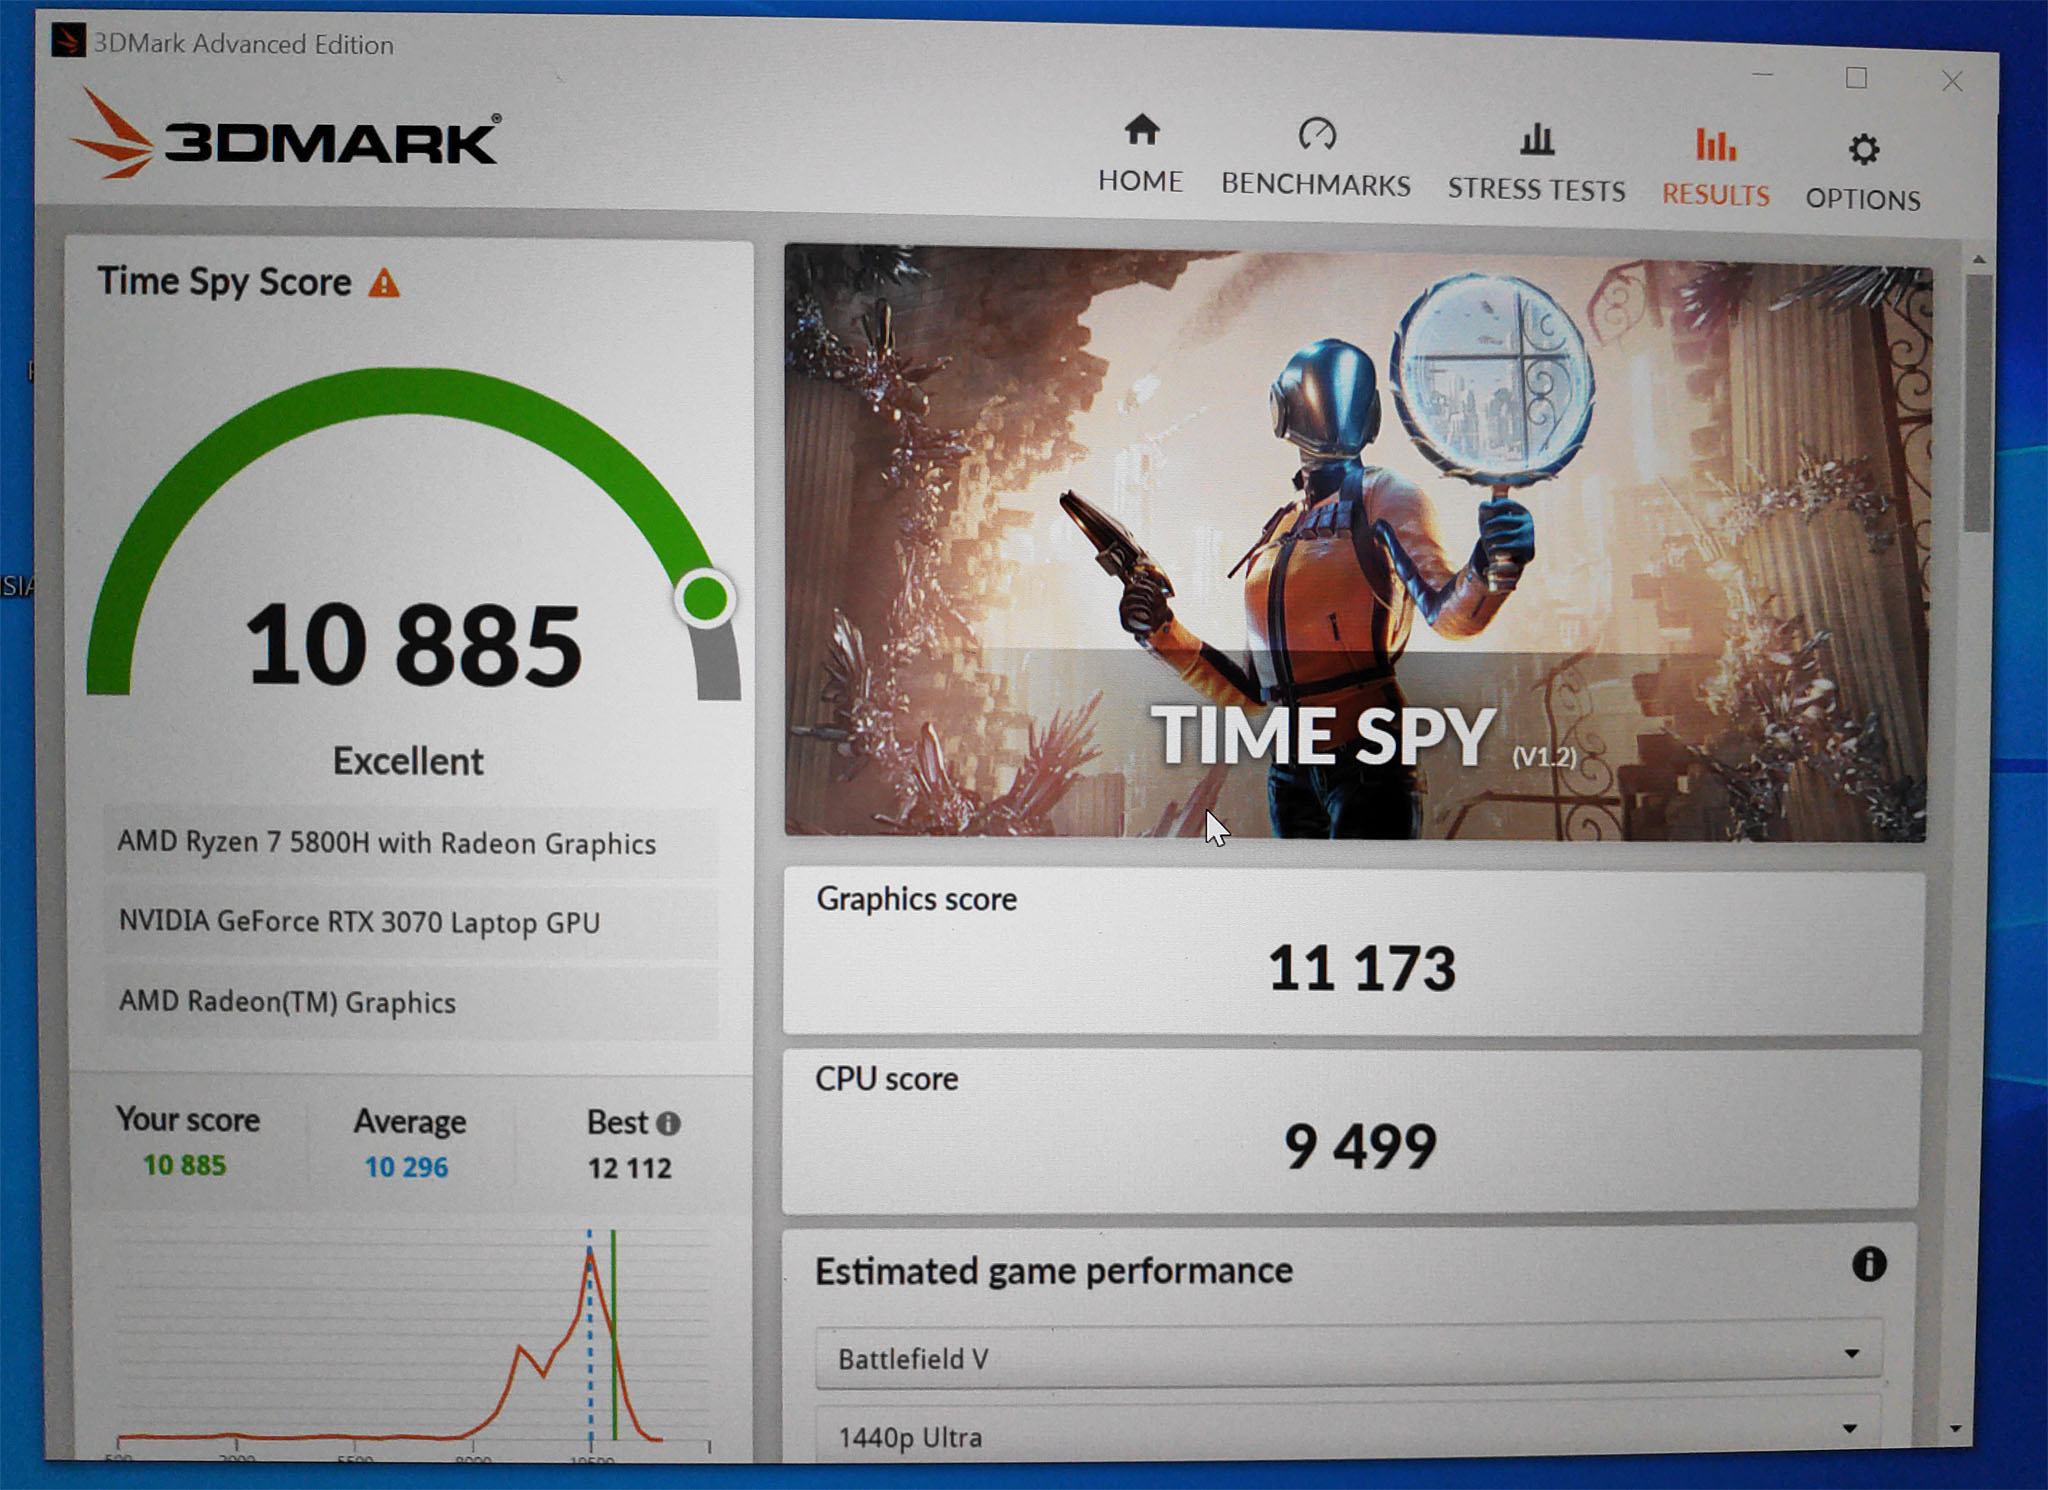
Task: Click the Results orange bars icon
Action: click(x=1715, y=144)
